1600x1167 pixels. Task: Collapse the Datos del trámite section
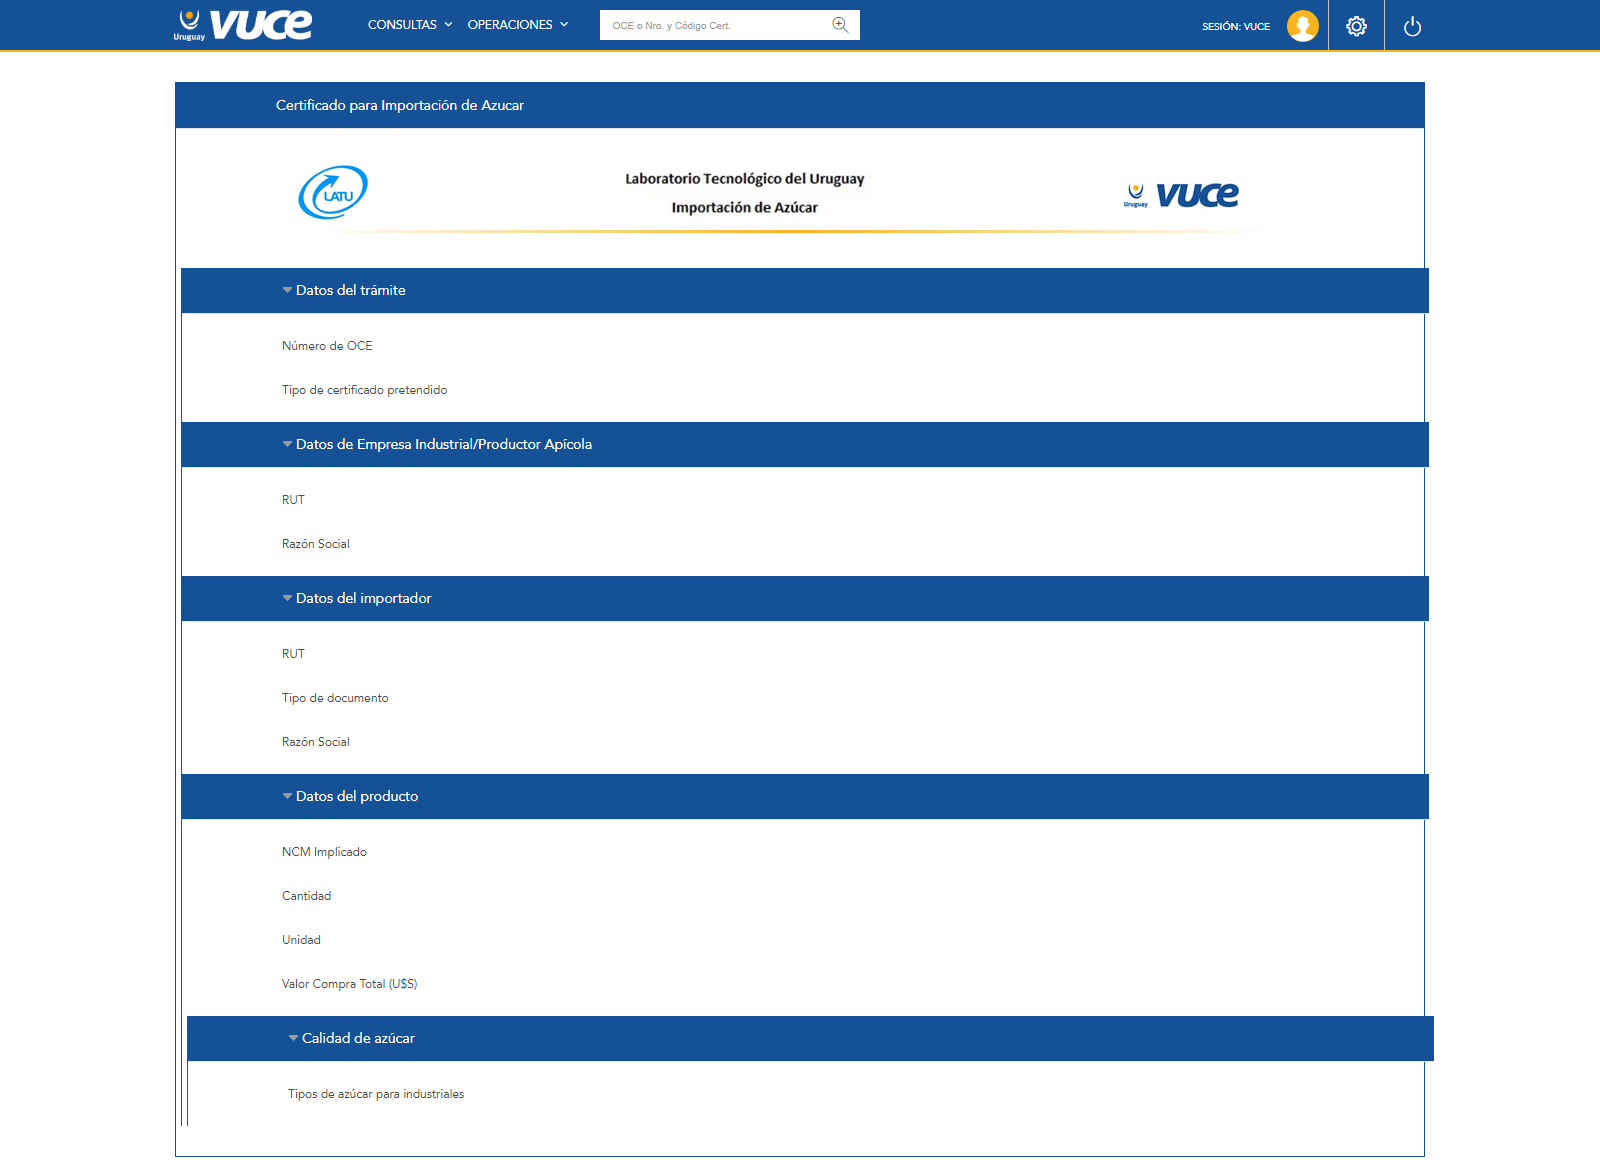tap(288, 290)
